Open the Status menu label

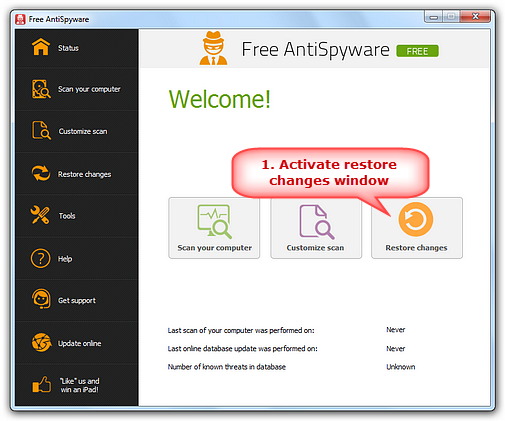68,48
